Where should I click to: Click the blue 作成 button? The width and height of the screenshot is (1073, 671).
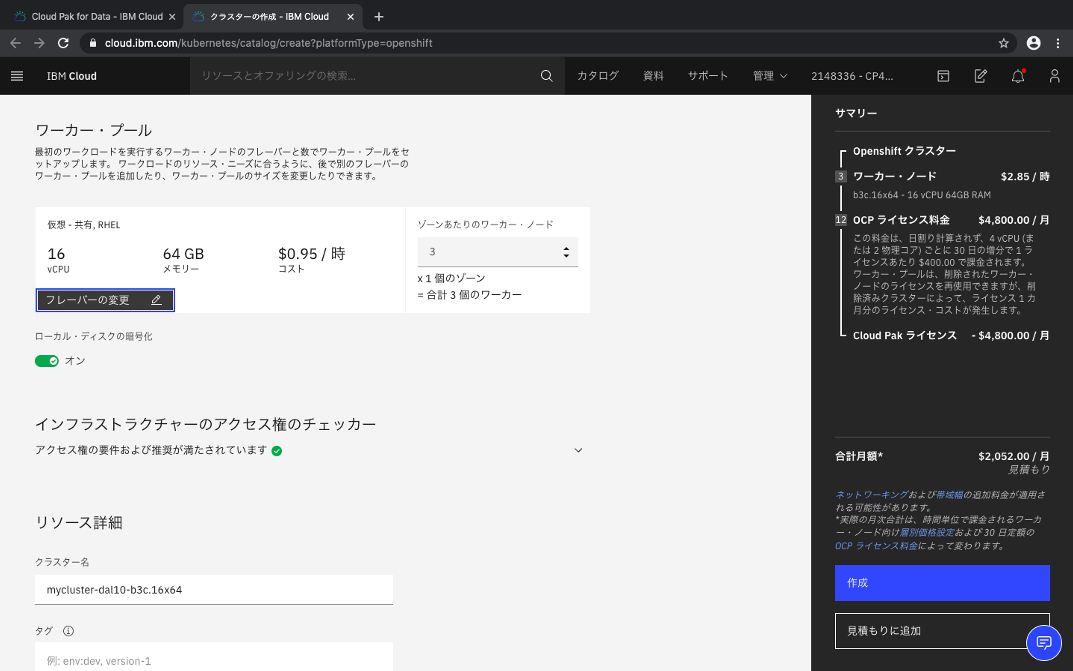coord(942,583)
